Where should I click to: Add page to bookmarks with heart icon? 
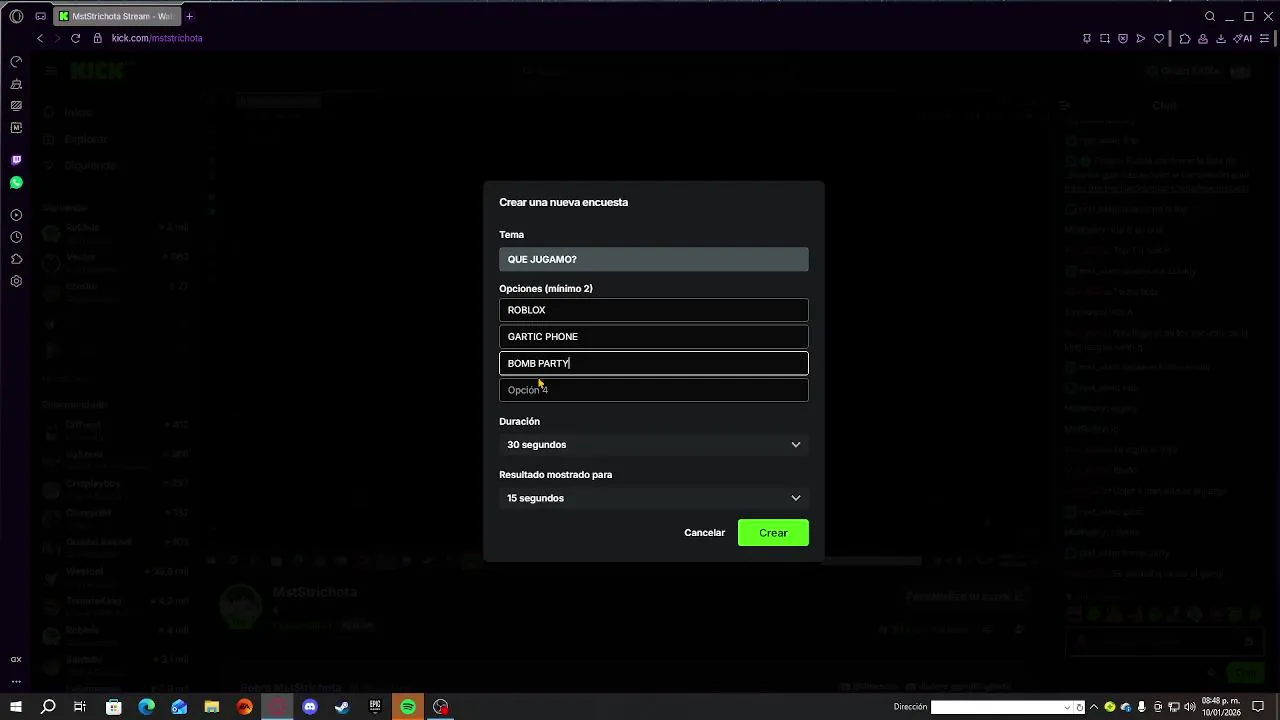pos(1159,38)
